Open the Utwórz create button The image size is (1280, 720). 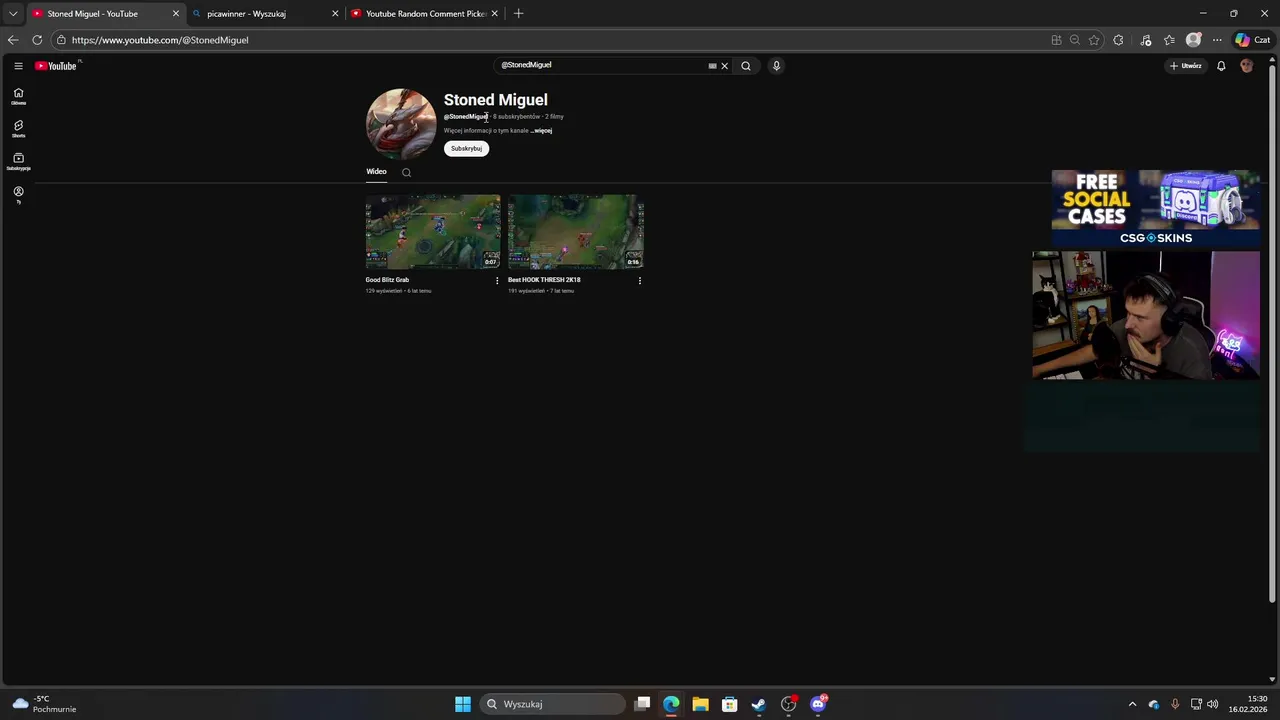(1186, 66)
